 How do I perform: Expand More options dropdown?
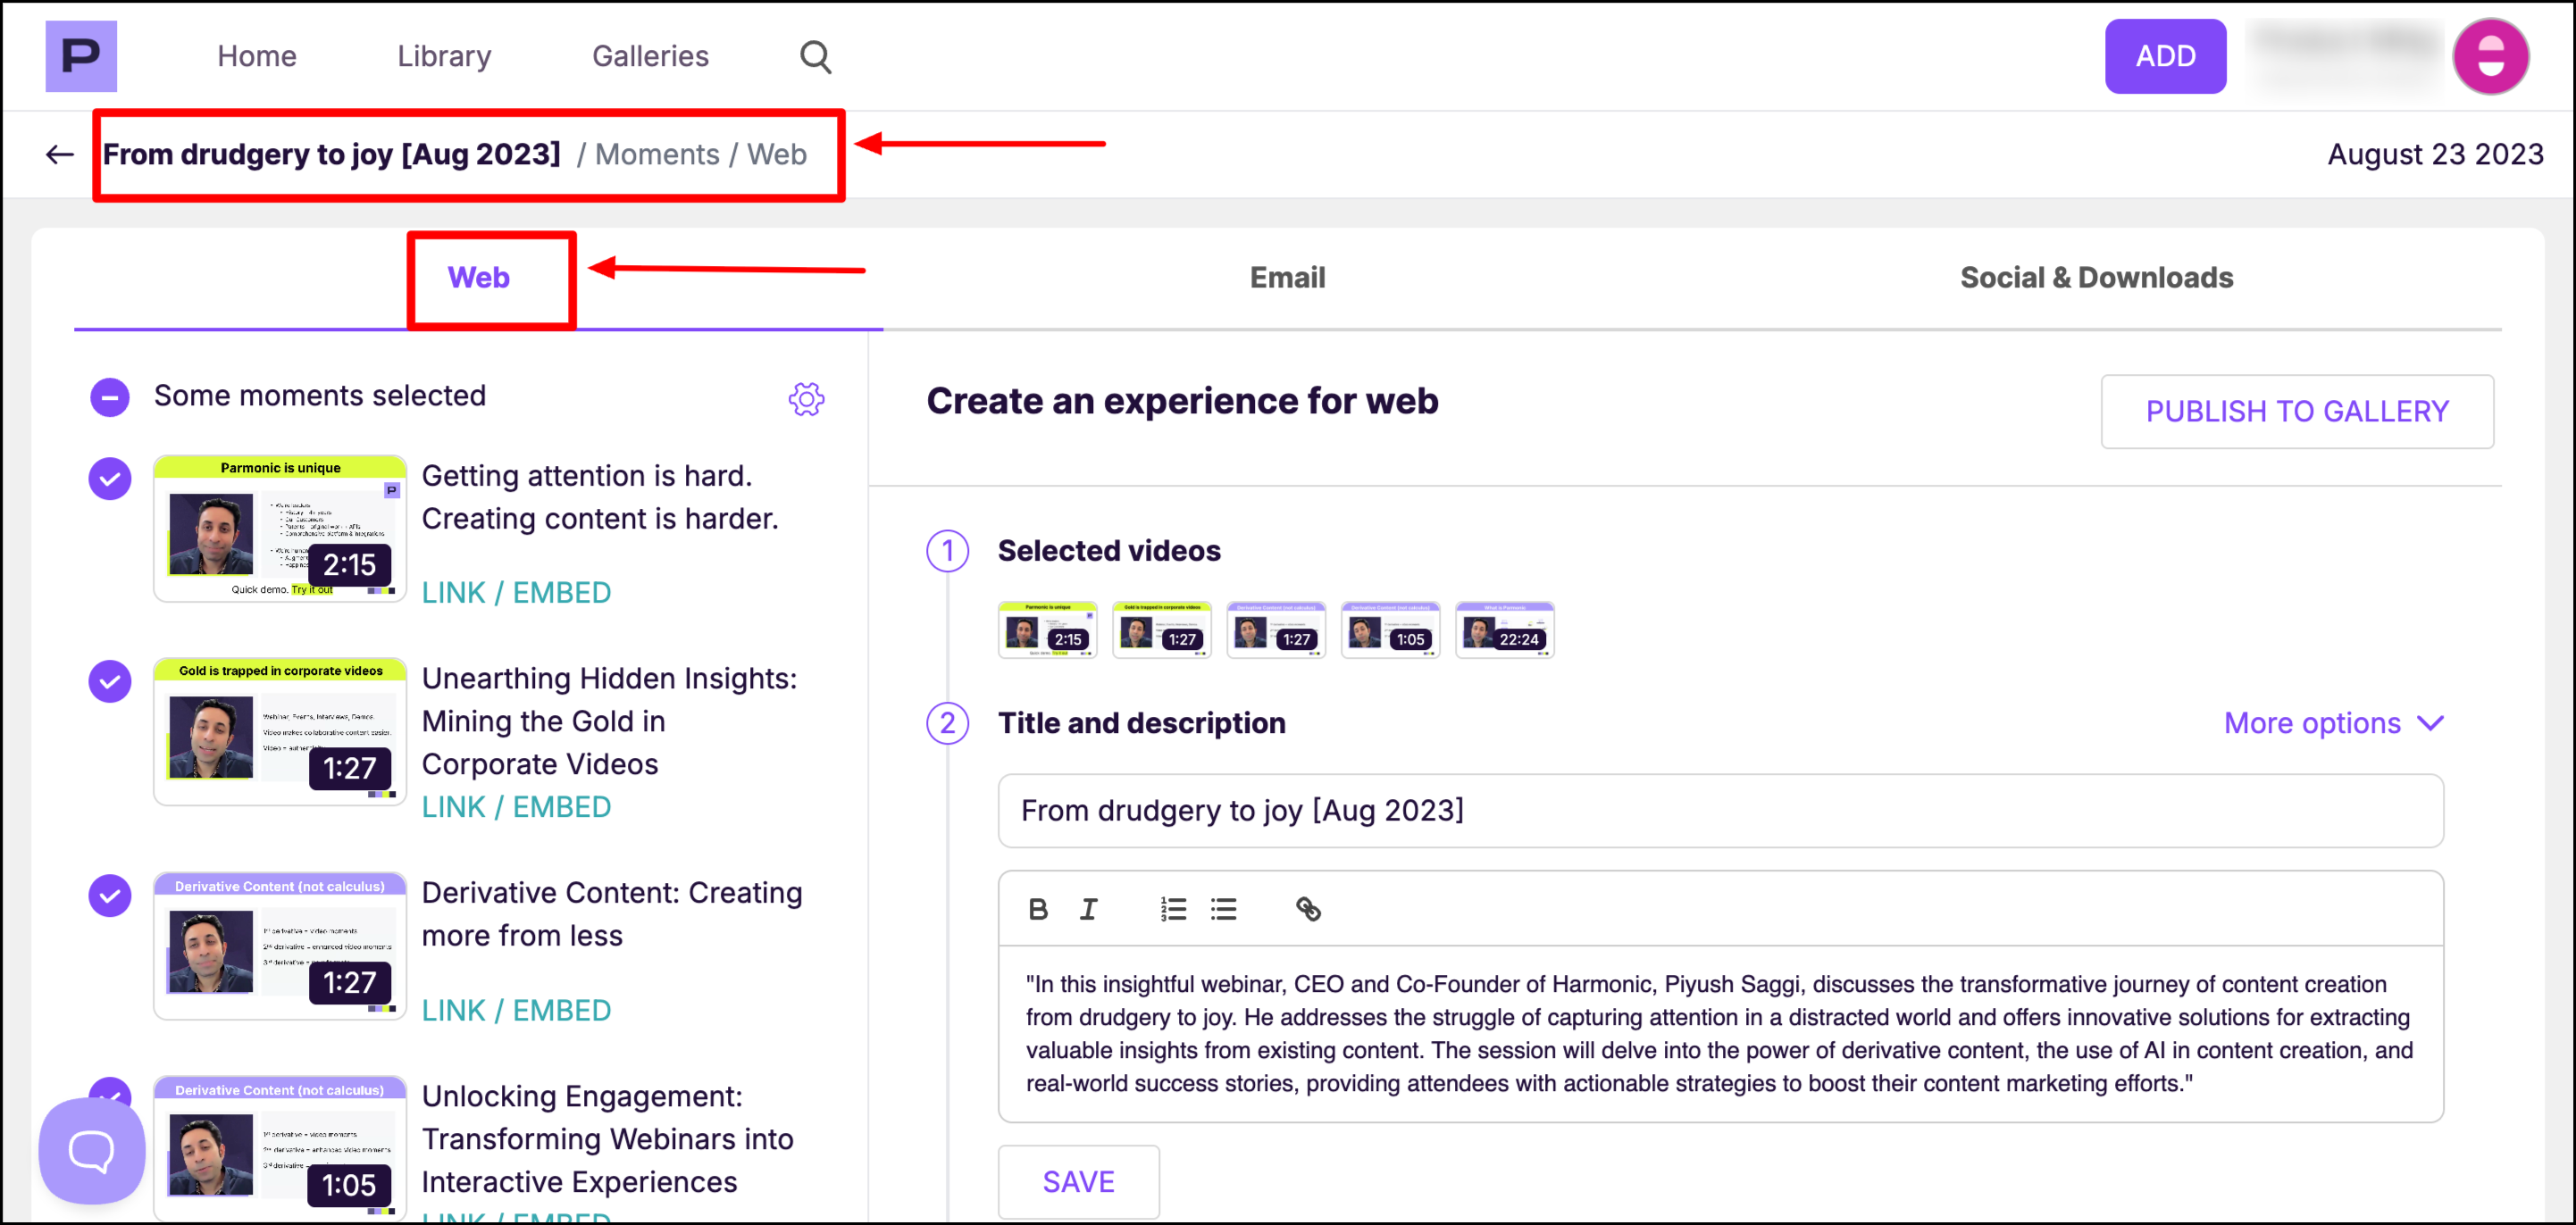[2333, 723]
